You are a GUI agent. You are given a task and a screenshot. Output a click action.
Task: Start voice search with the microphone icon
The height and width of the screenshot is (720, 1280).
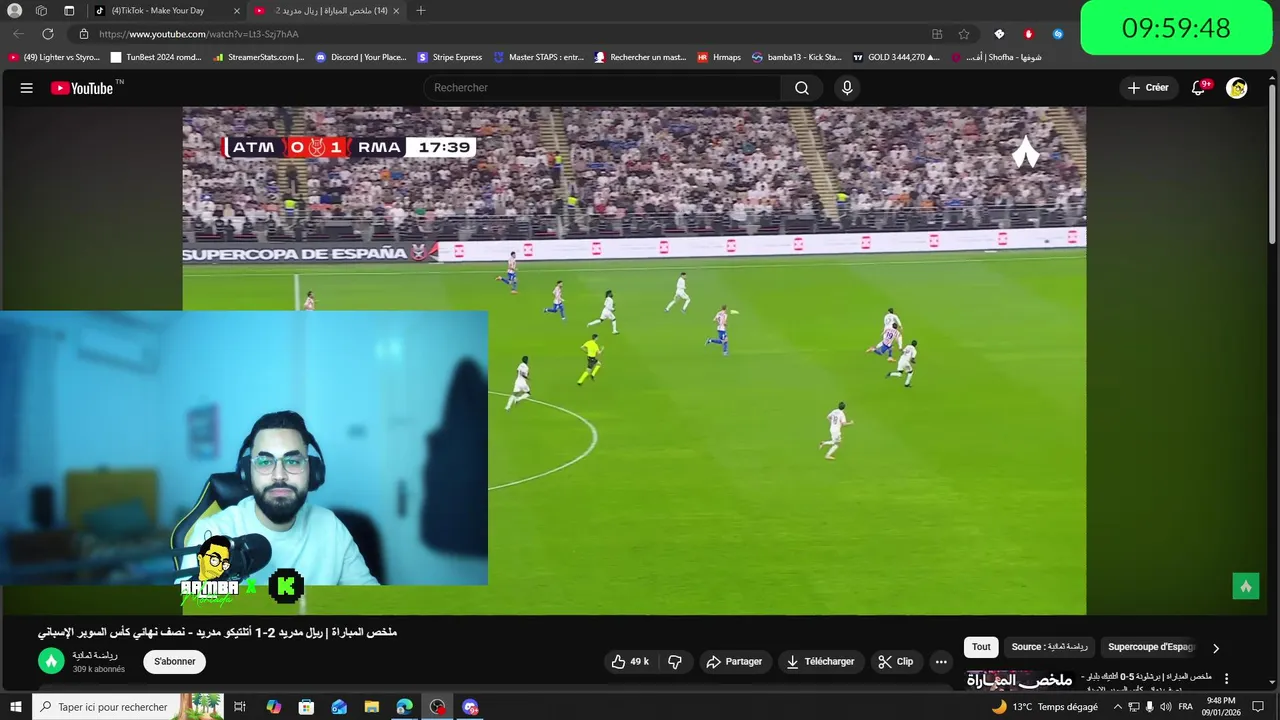click(x=847, y=88)
